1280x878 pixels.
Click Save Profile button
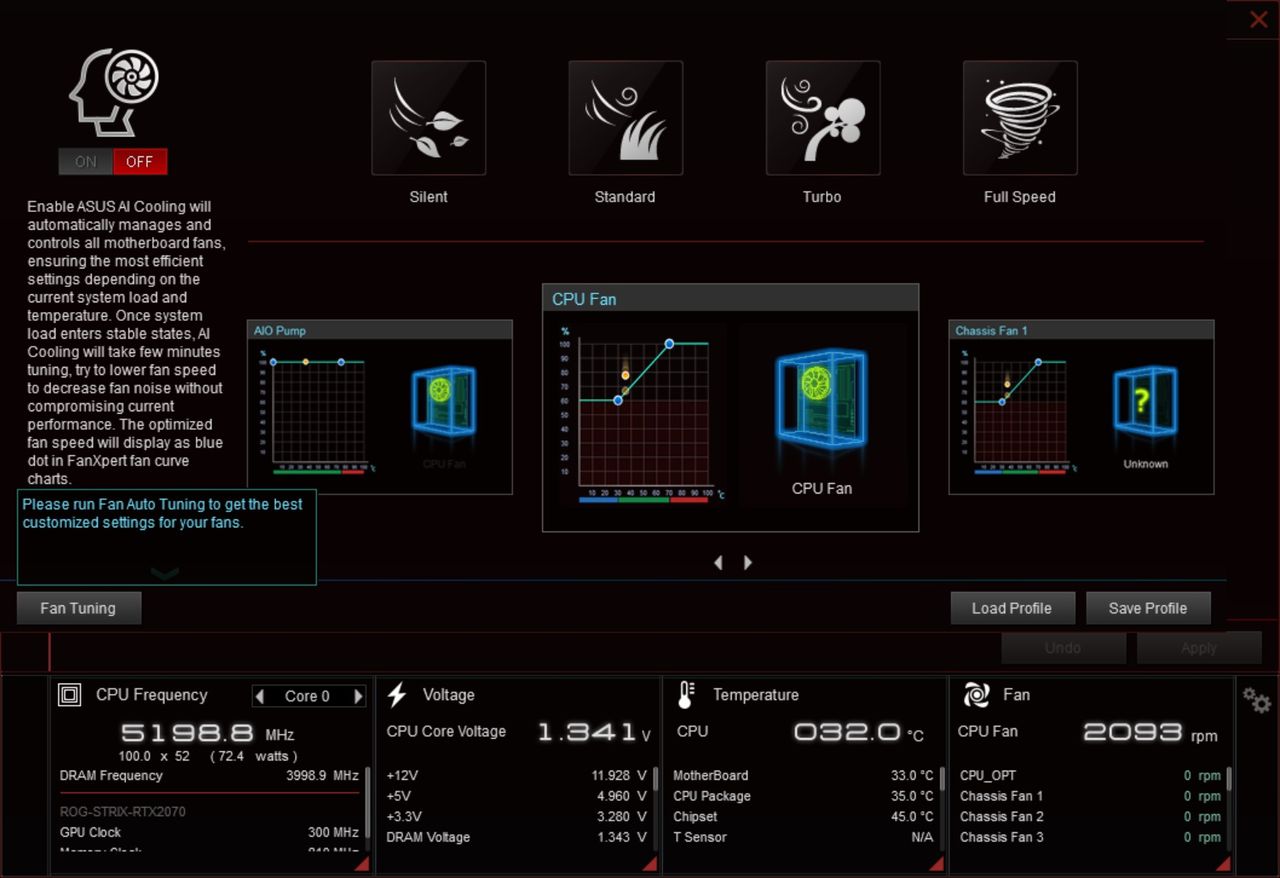tap(1148, 608)
